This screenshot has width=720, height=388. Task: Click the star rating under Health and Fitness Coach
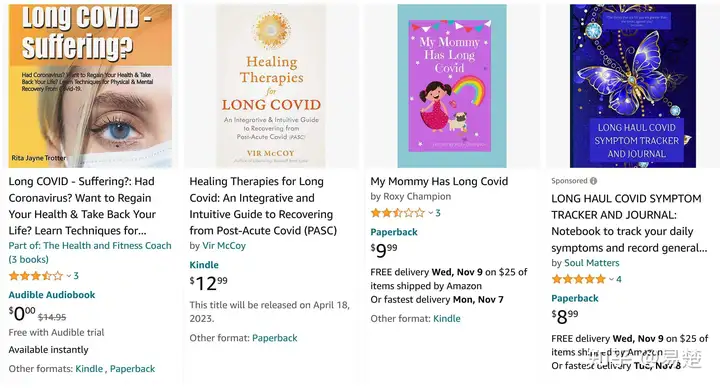(36, 276)
